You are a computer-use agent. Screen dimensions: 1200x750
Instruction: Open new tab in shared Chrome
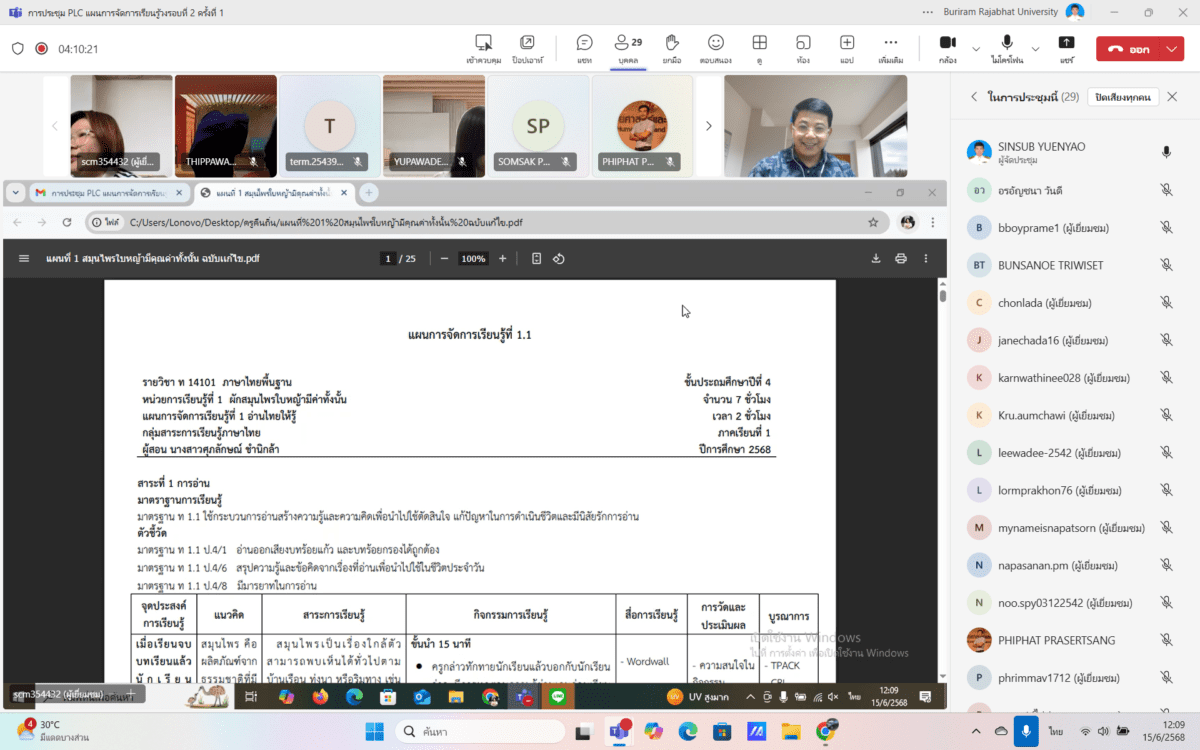coord(369,193)
